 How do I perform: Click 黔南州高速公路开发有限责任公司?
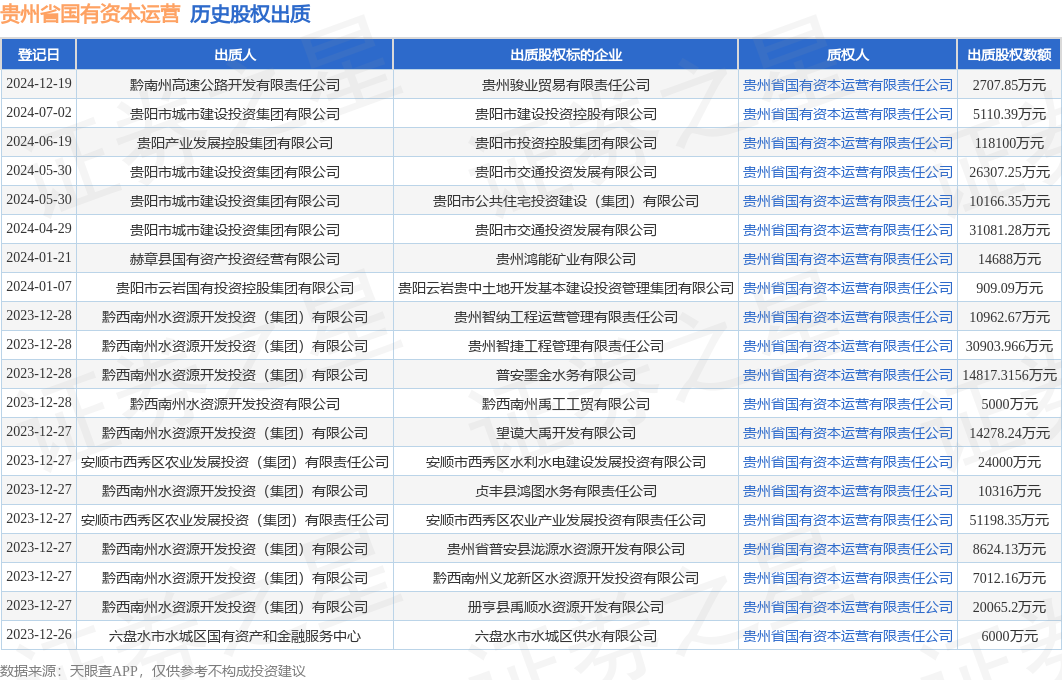(x=235, y=85)
